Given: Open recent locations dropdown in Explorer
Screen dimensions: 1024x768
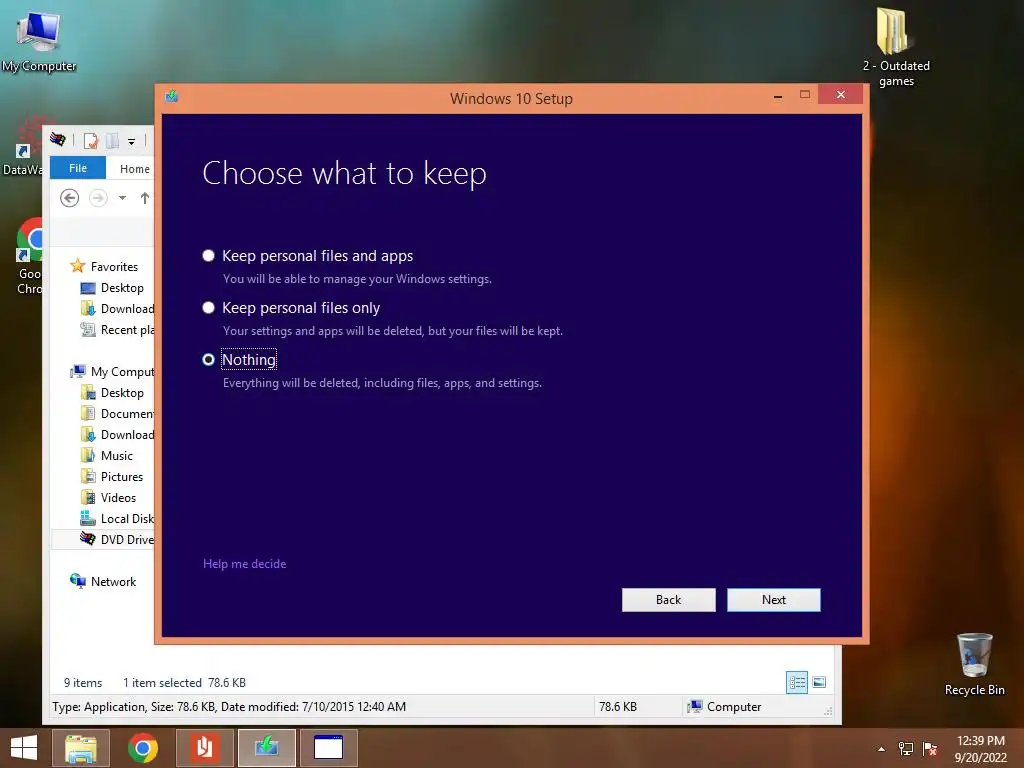Looking at the screenshot, I should (122, 197).
